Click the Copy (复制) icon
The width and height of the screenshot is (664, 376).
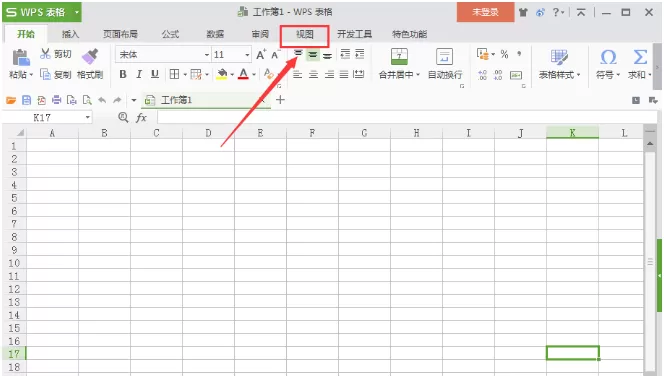pyautogui.click(x=45, y=74)
